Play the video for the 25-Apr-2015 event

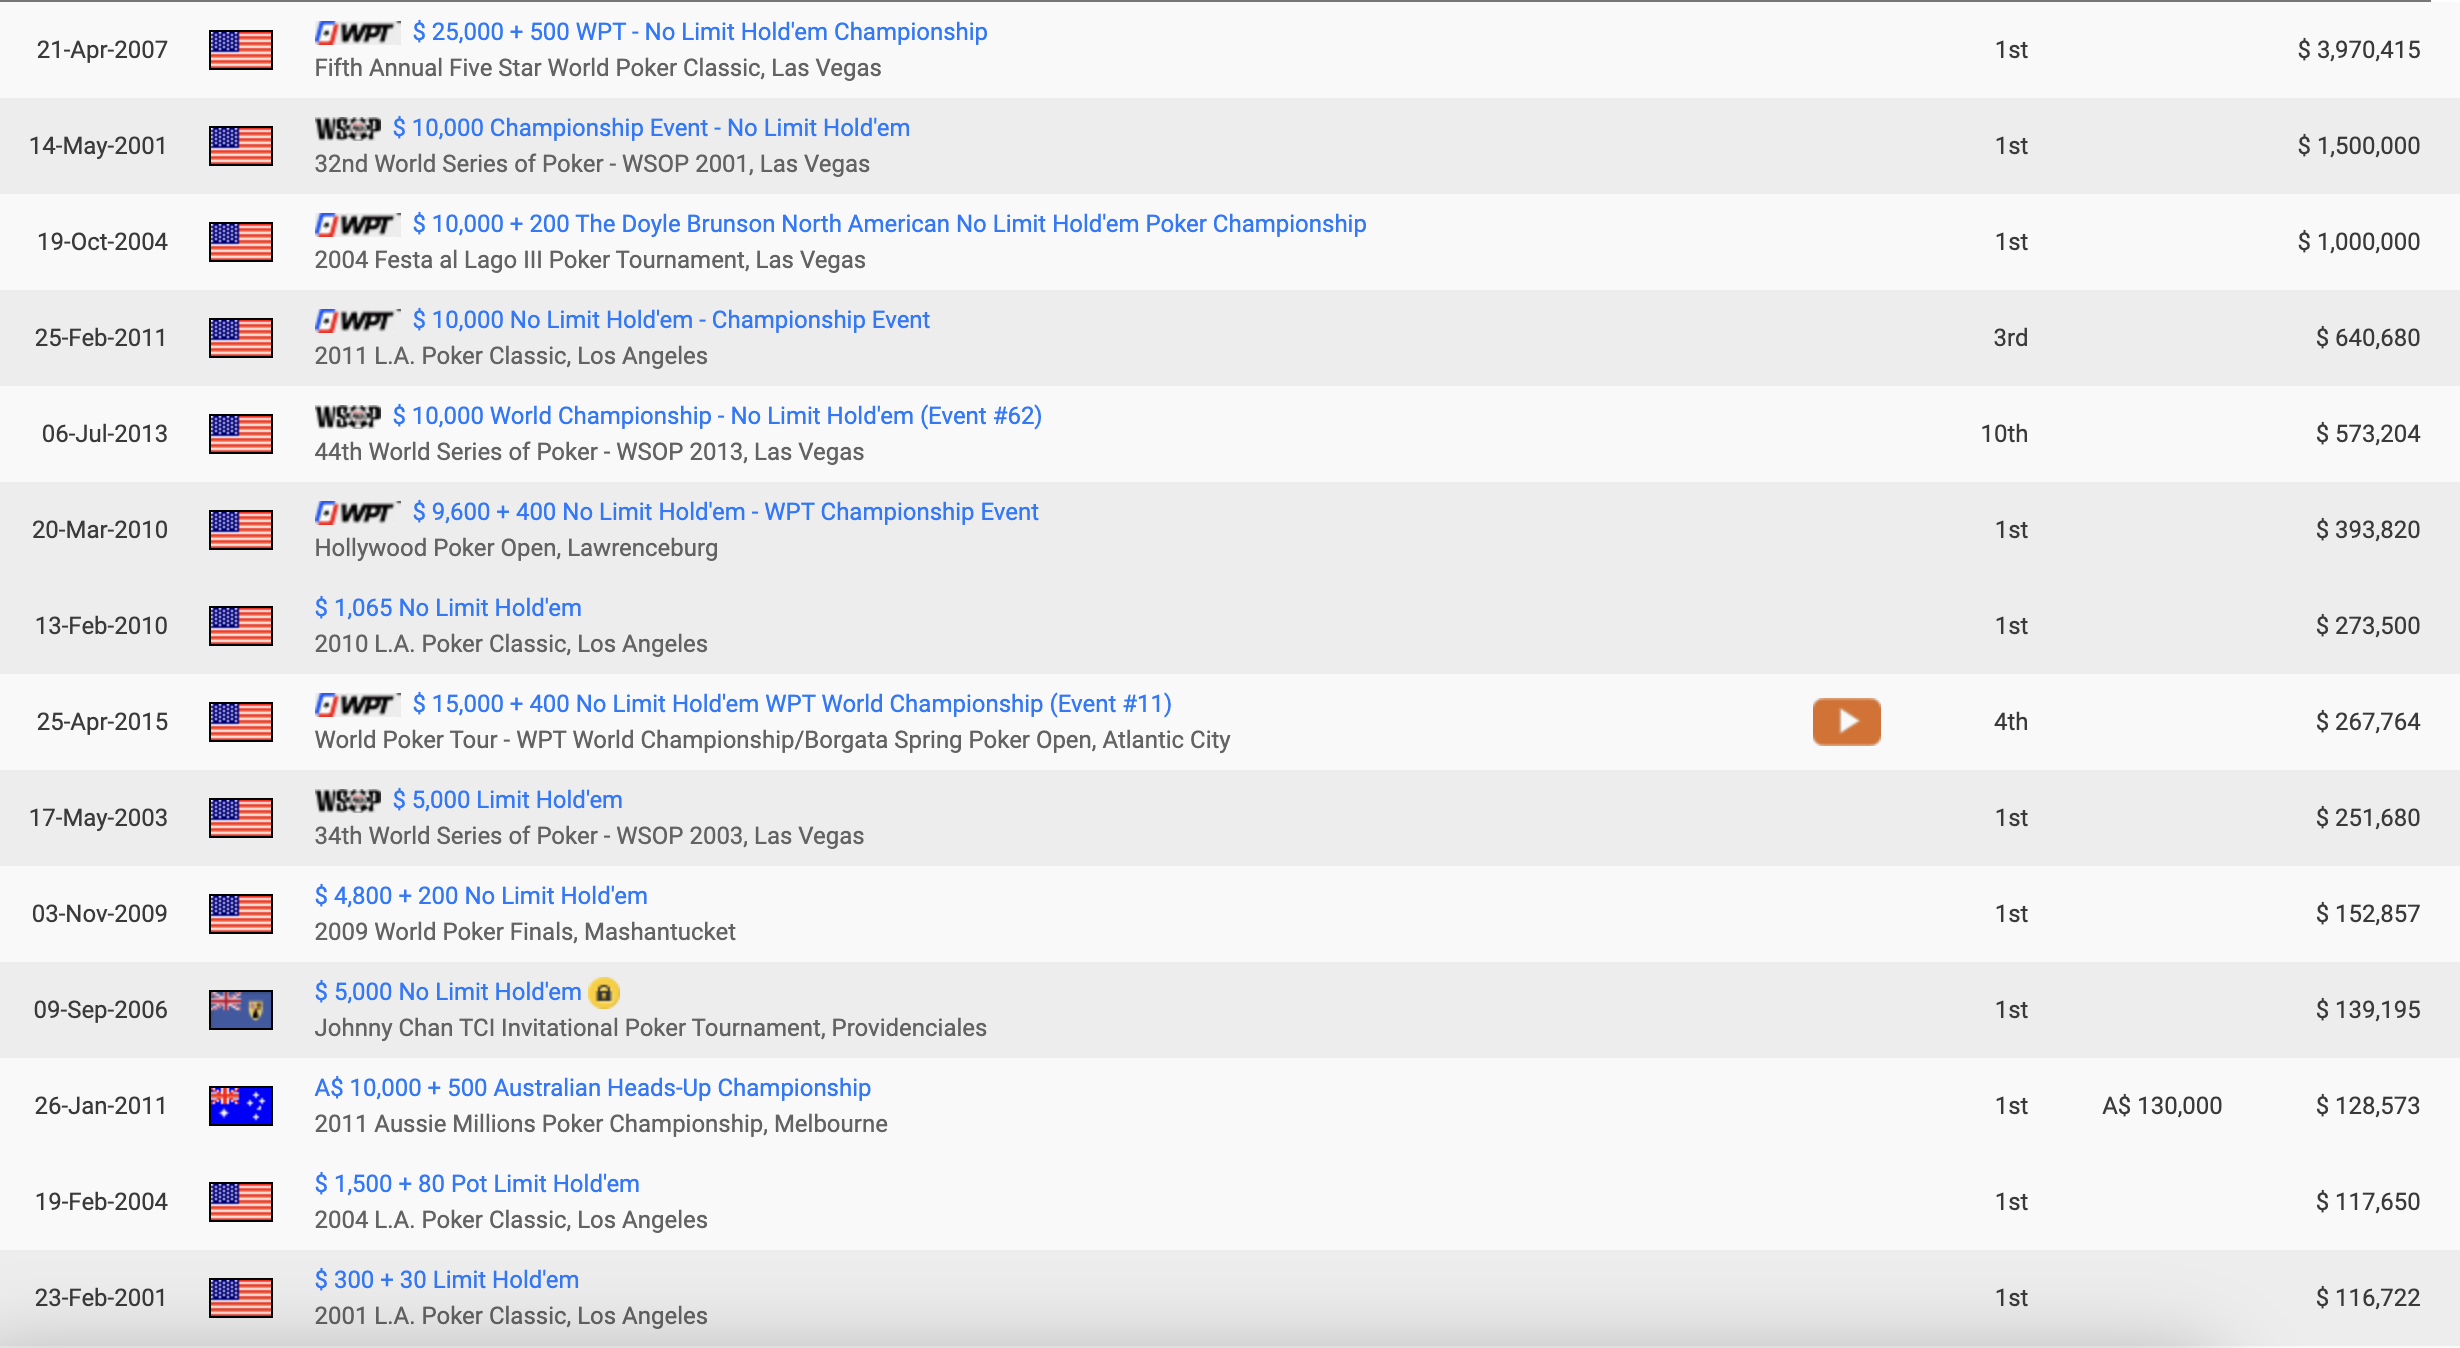tap(1846, 721)
